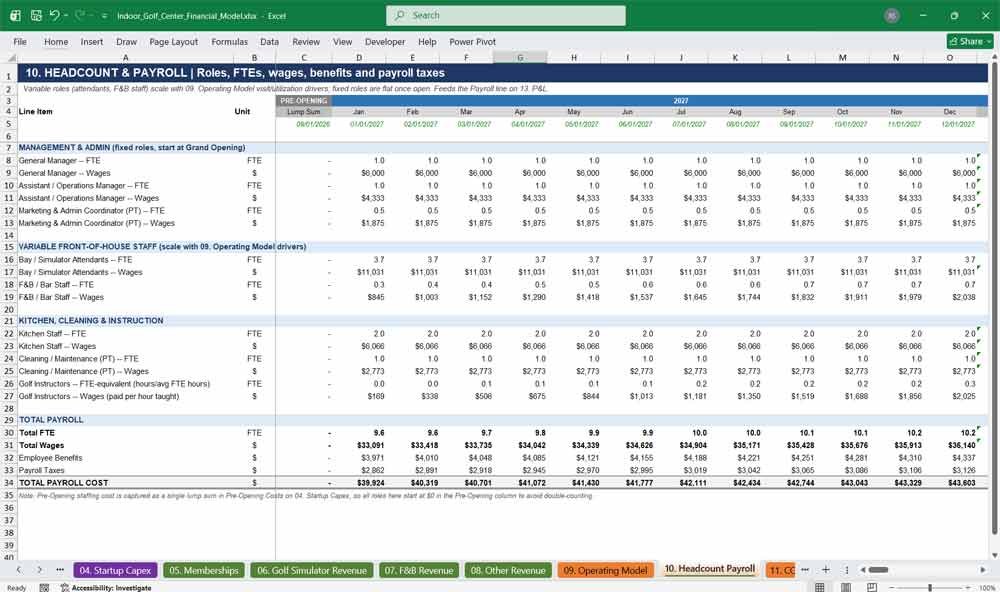Image resolution: width=1000 pixels, height=592 pixels.
Task: Switch to 05. Memberships sheet
Action: click(203, 570)
